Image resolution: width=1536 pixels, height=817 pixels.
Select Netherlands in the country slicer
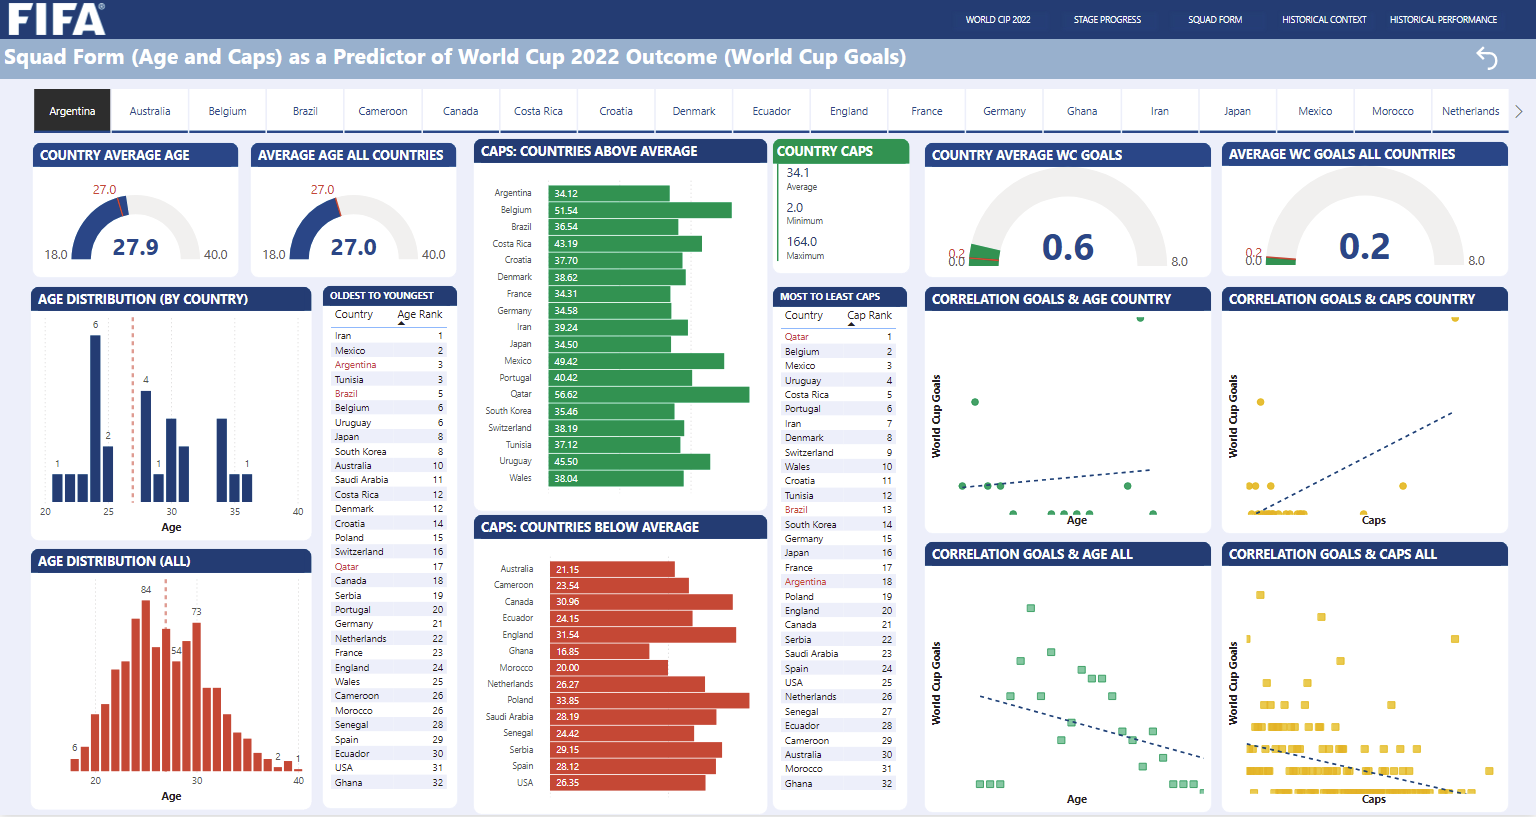(1470, 111)
